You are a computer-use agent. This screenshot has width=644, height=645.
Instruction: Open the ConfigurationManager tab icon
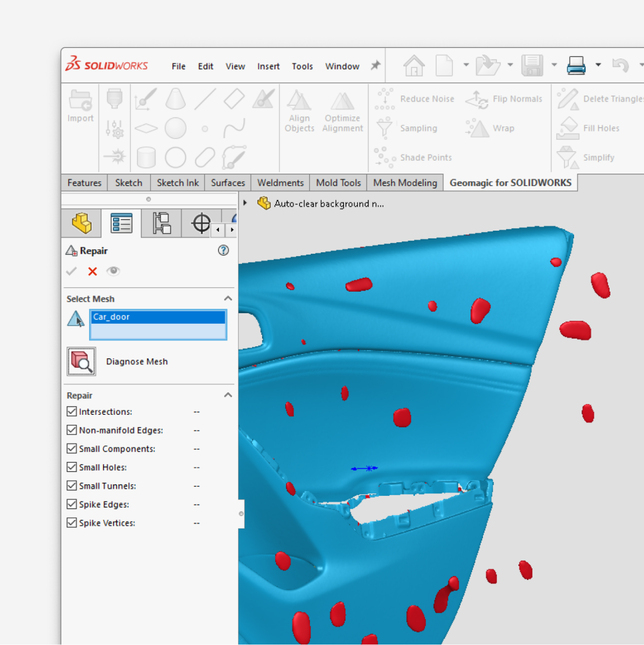point(161,223)
